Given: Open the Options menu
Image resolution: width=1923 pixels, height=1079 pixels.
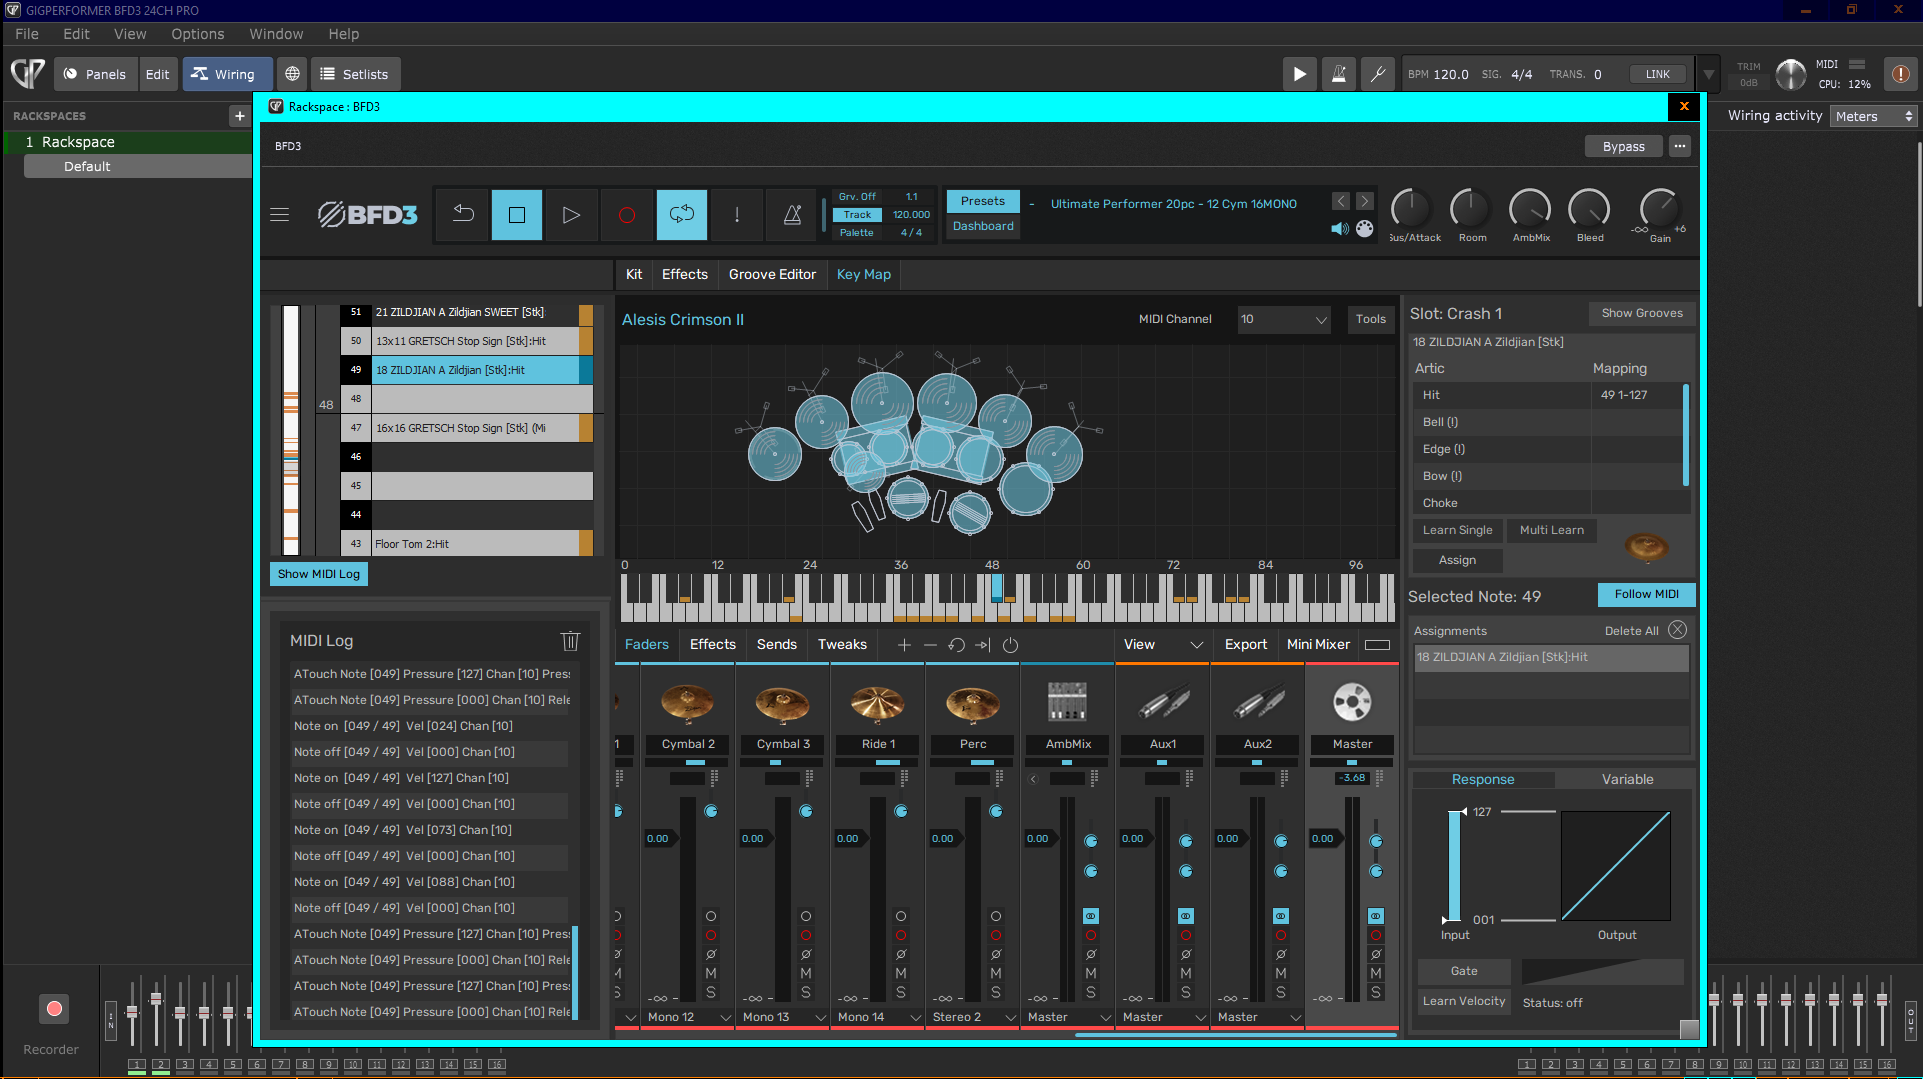Looking at the screenshot, I should 197,34.
